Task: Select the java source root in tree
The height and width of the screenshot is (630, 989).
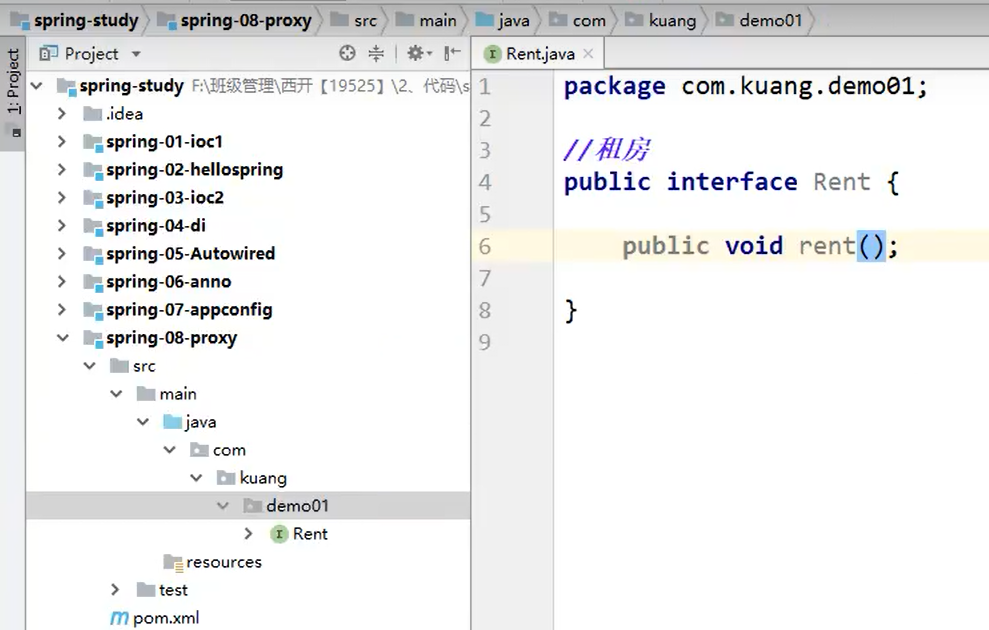Action: [x=200, y=421]
